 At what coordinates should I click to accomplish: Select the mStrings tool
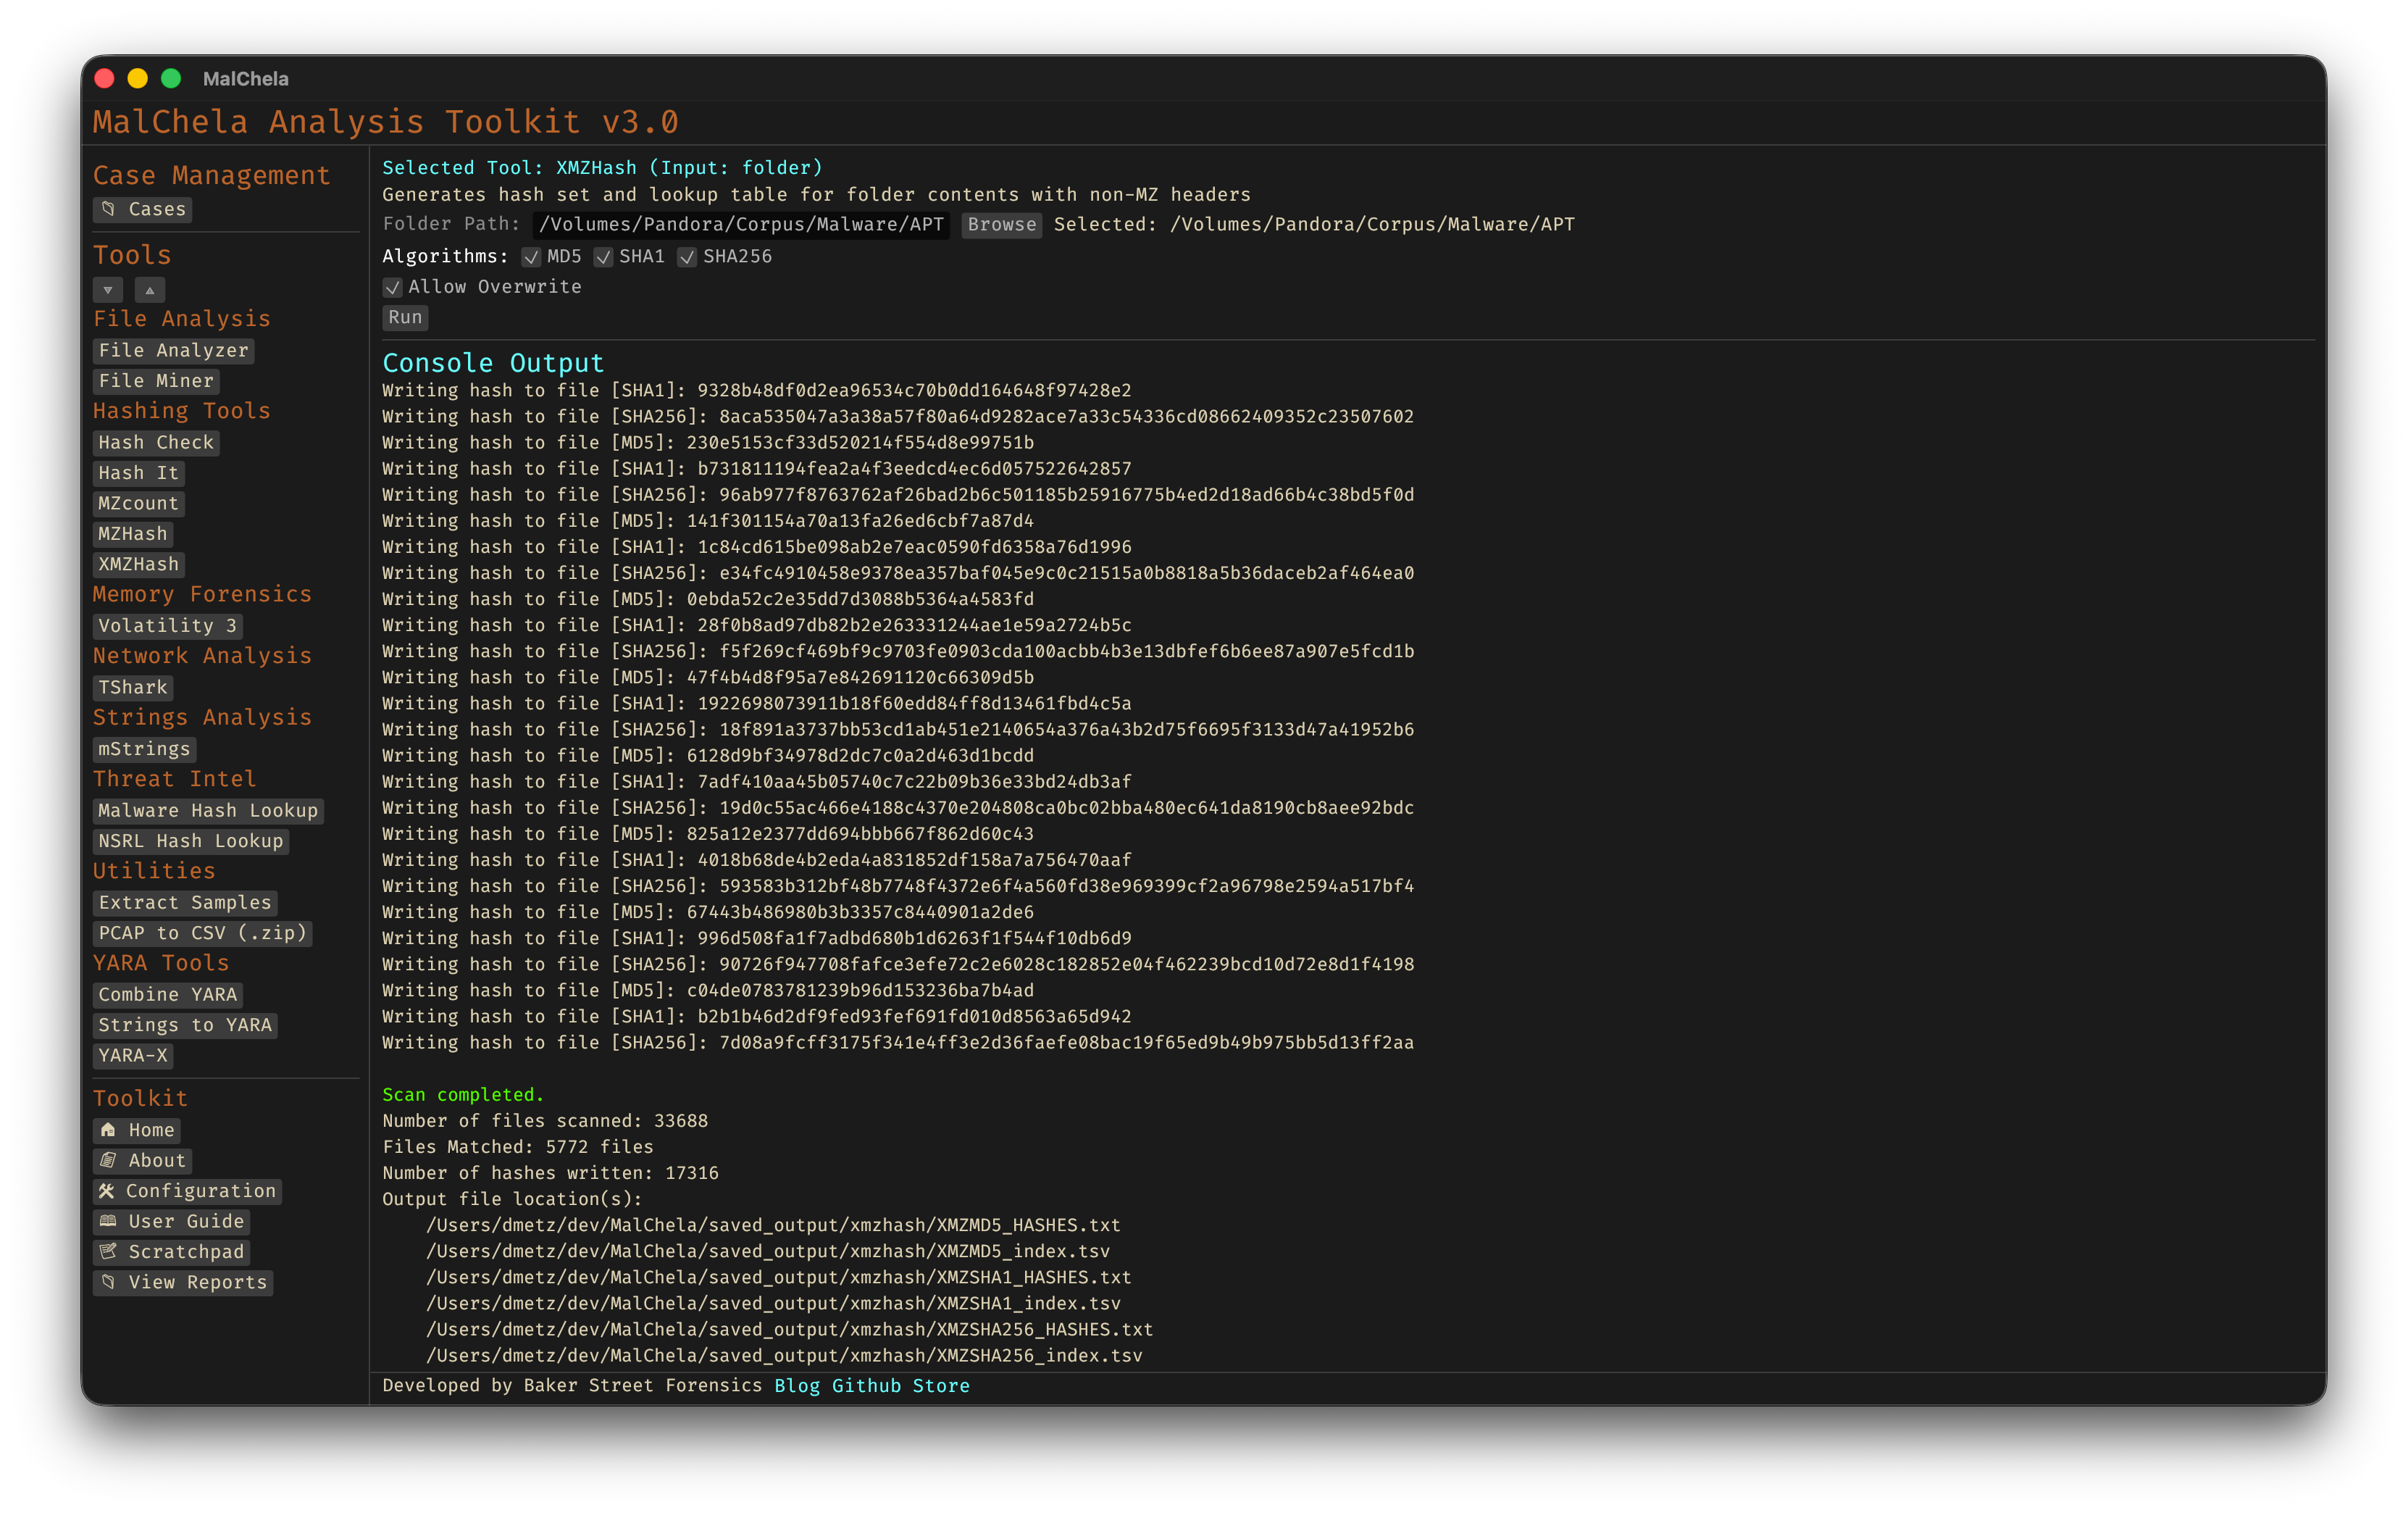pos(144,749)
